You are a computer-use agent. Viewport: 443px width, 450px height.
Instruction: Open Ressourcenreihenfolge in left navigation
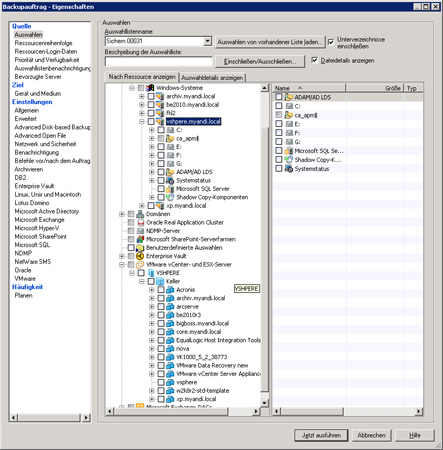click(43, 43)
